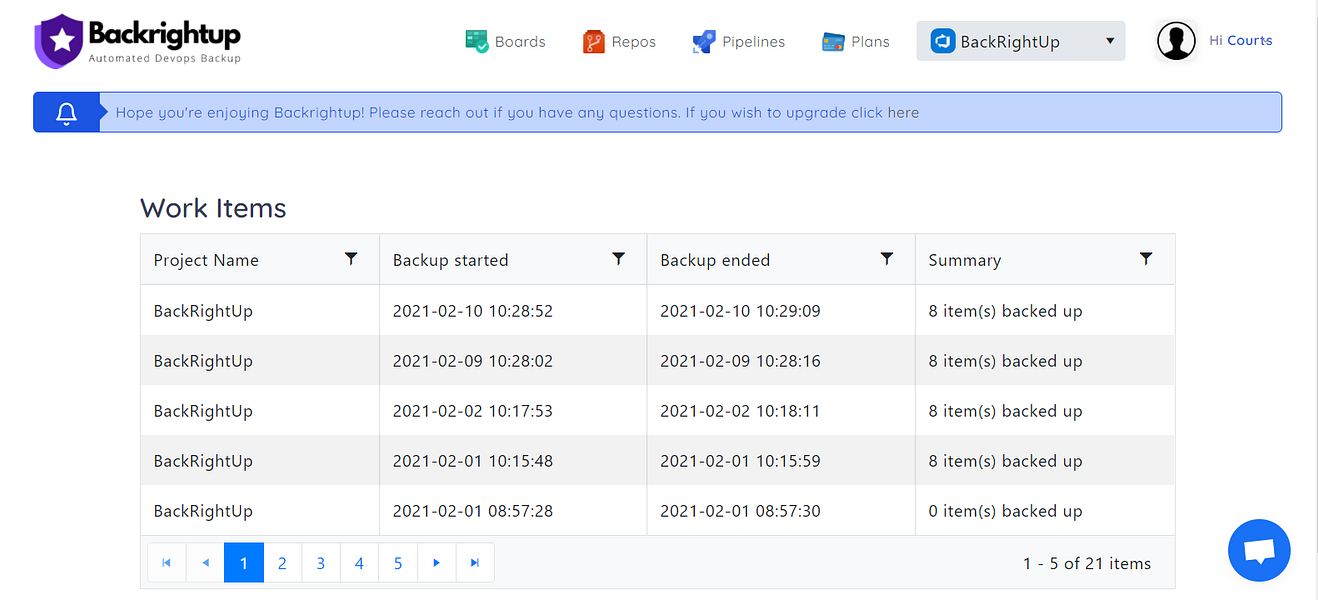Viewport: 1318px width, 600px height.
Task: Click backup started 2021-02-01 10:15:48
Action: (x=473, y=461)
